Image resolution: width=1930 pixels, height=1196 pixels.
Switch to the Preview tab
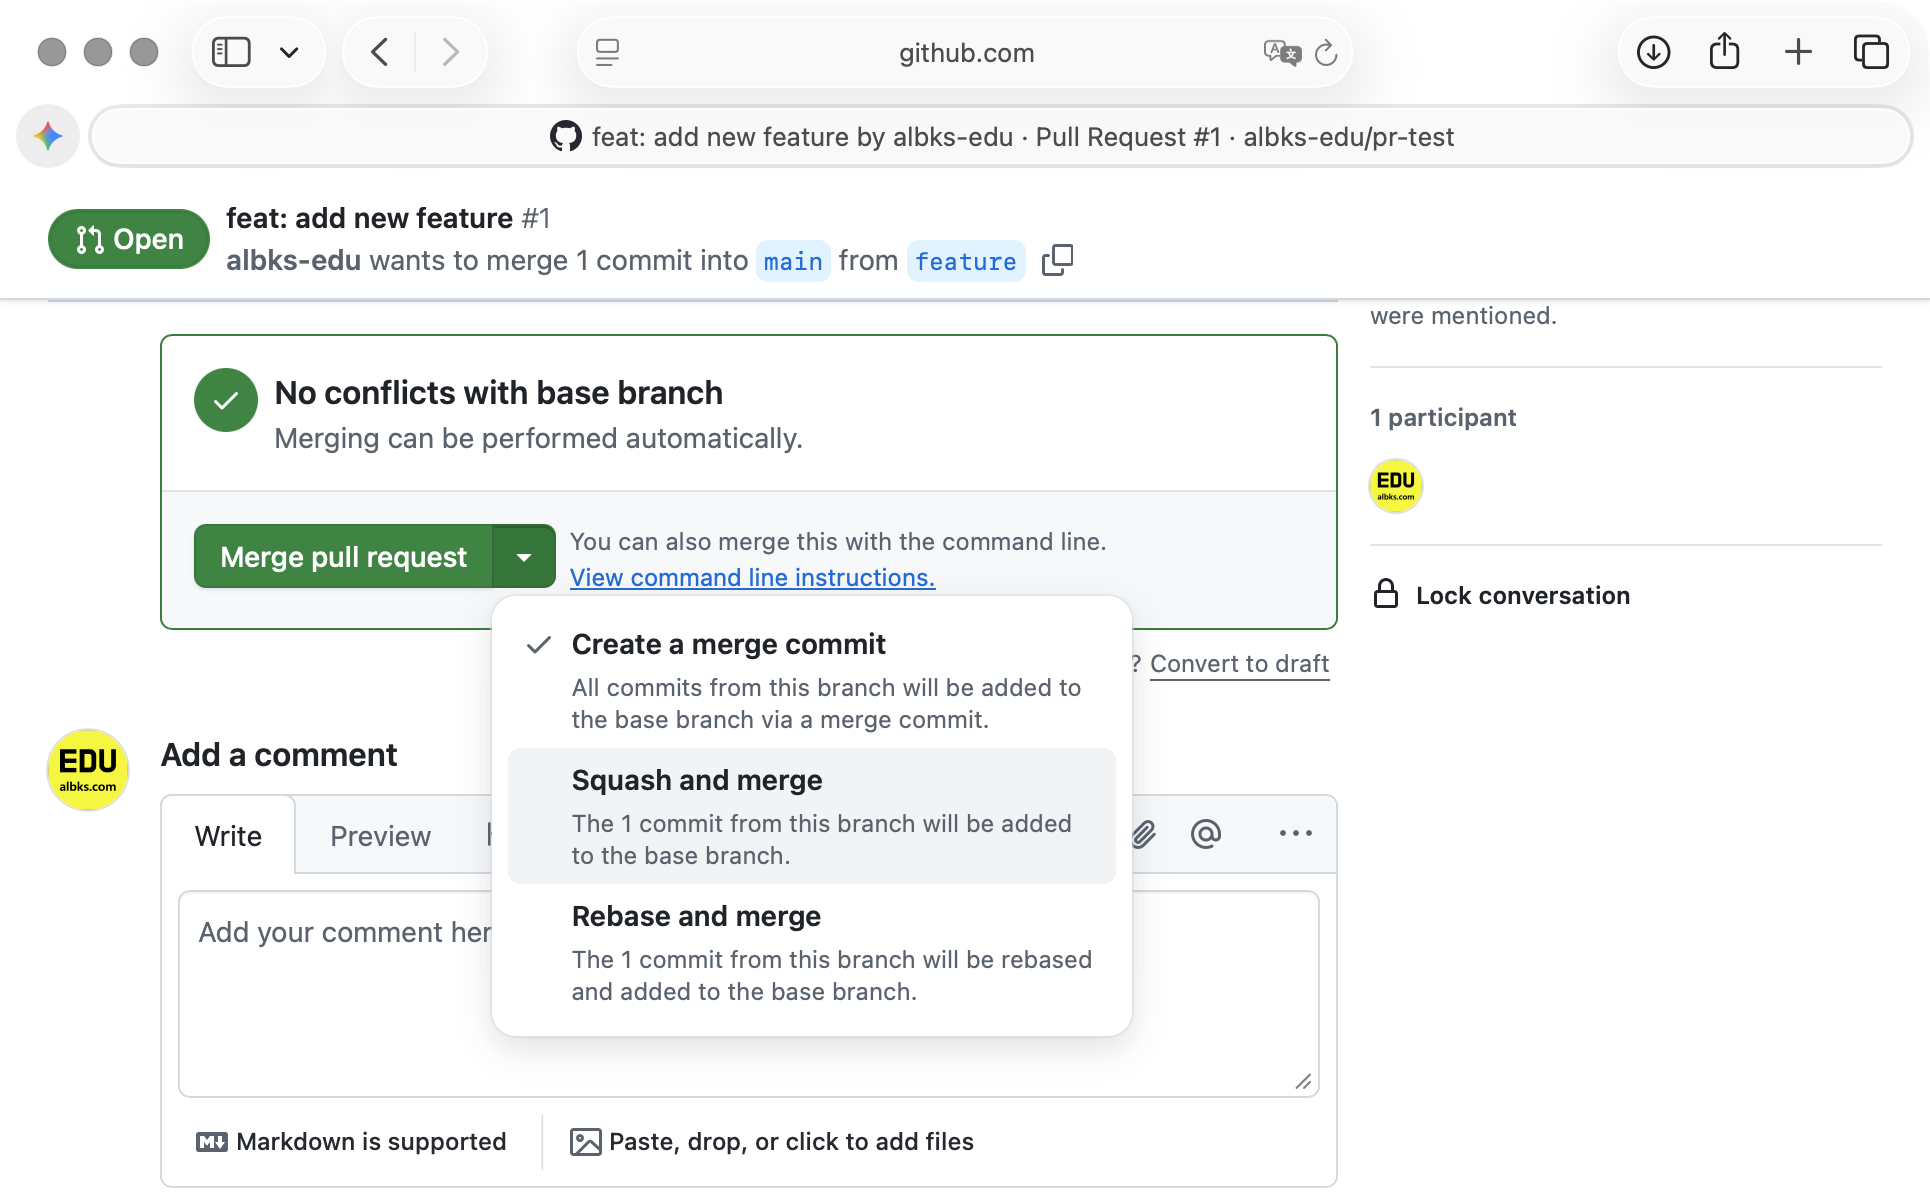pyautogui.click(x=380, y=836)
